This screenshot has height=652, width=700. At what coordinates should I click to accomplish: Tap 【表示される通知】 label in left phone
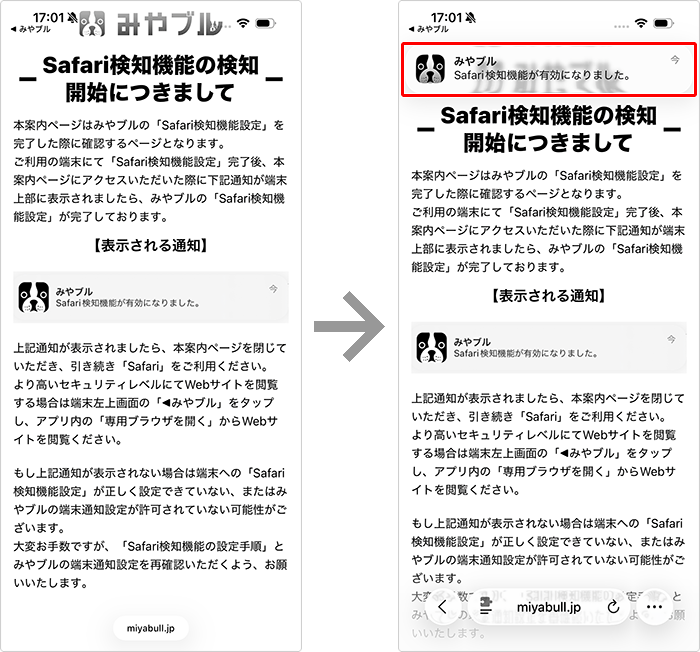(151, 246)
